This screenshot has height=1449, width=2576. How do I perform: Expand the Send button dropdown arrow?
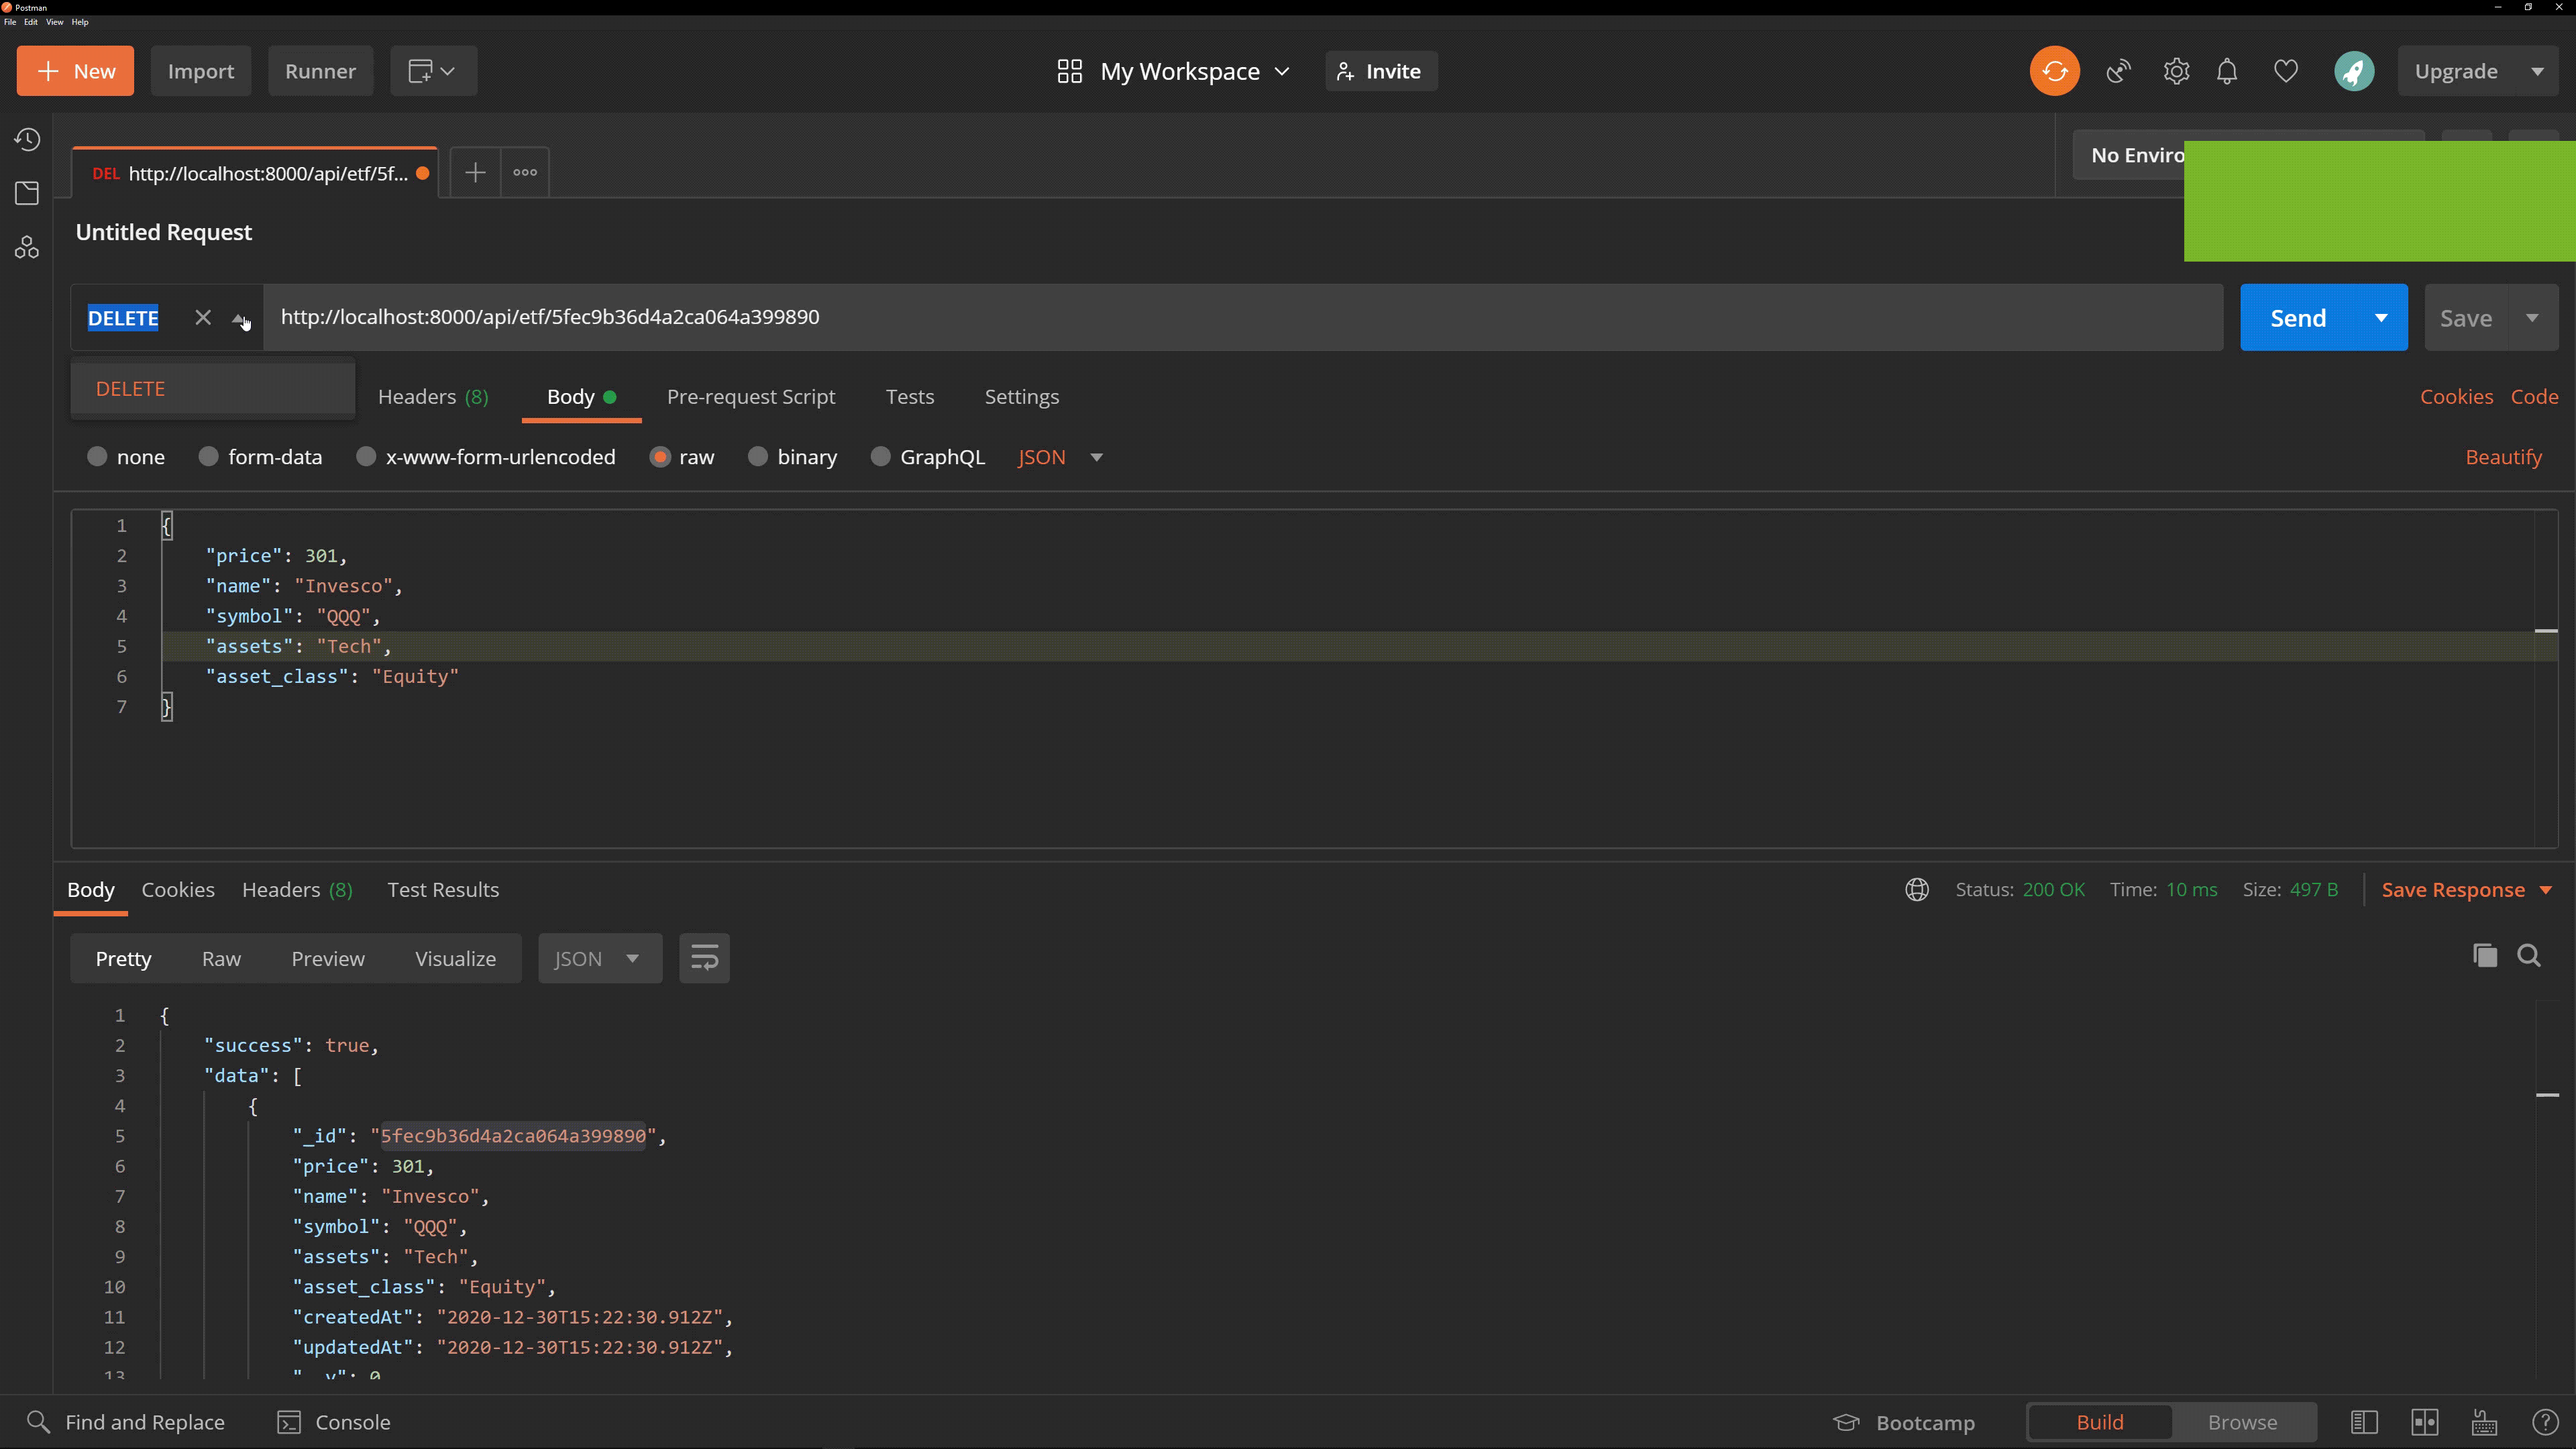2381,317
